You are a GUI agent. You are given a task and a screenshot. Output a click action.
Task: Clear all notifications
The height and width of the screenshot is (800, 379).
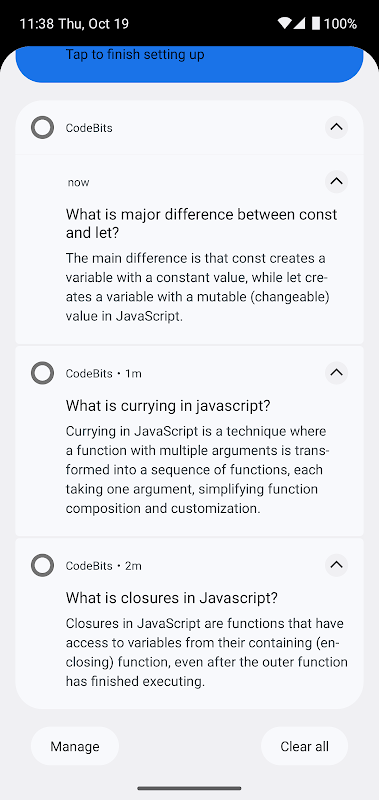click(x=305, y=746)
